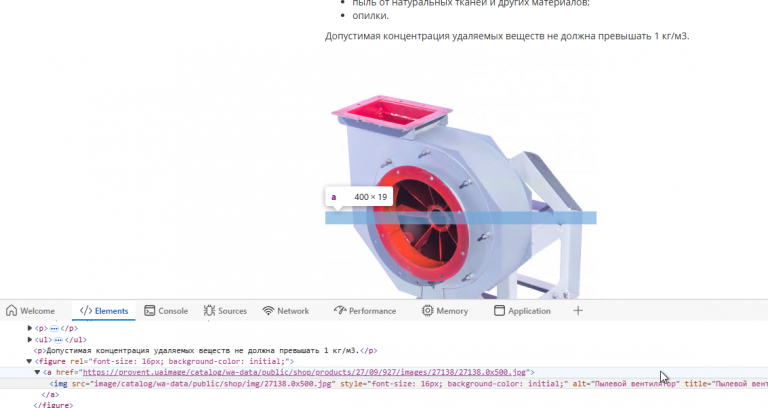Expand the collapsed p element

coord(29,328)
